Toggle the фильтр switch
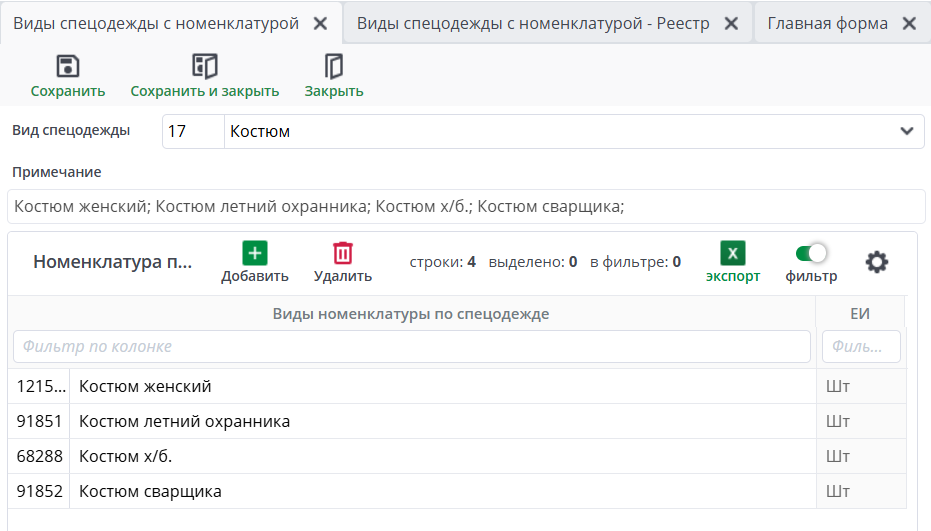Image resolution: width=931 pixels, height=531 pixels. (x=812, y=254)
